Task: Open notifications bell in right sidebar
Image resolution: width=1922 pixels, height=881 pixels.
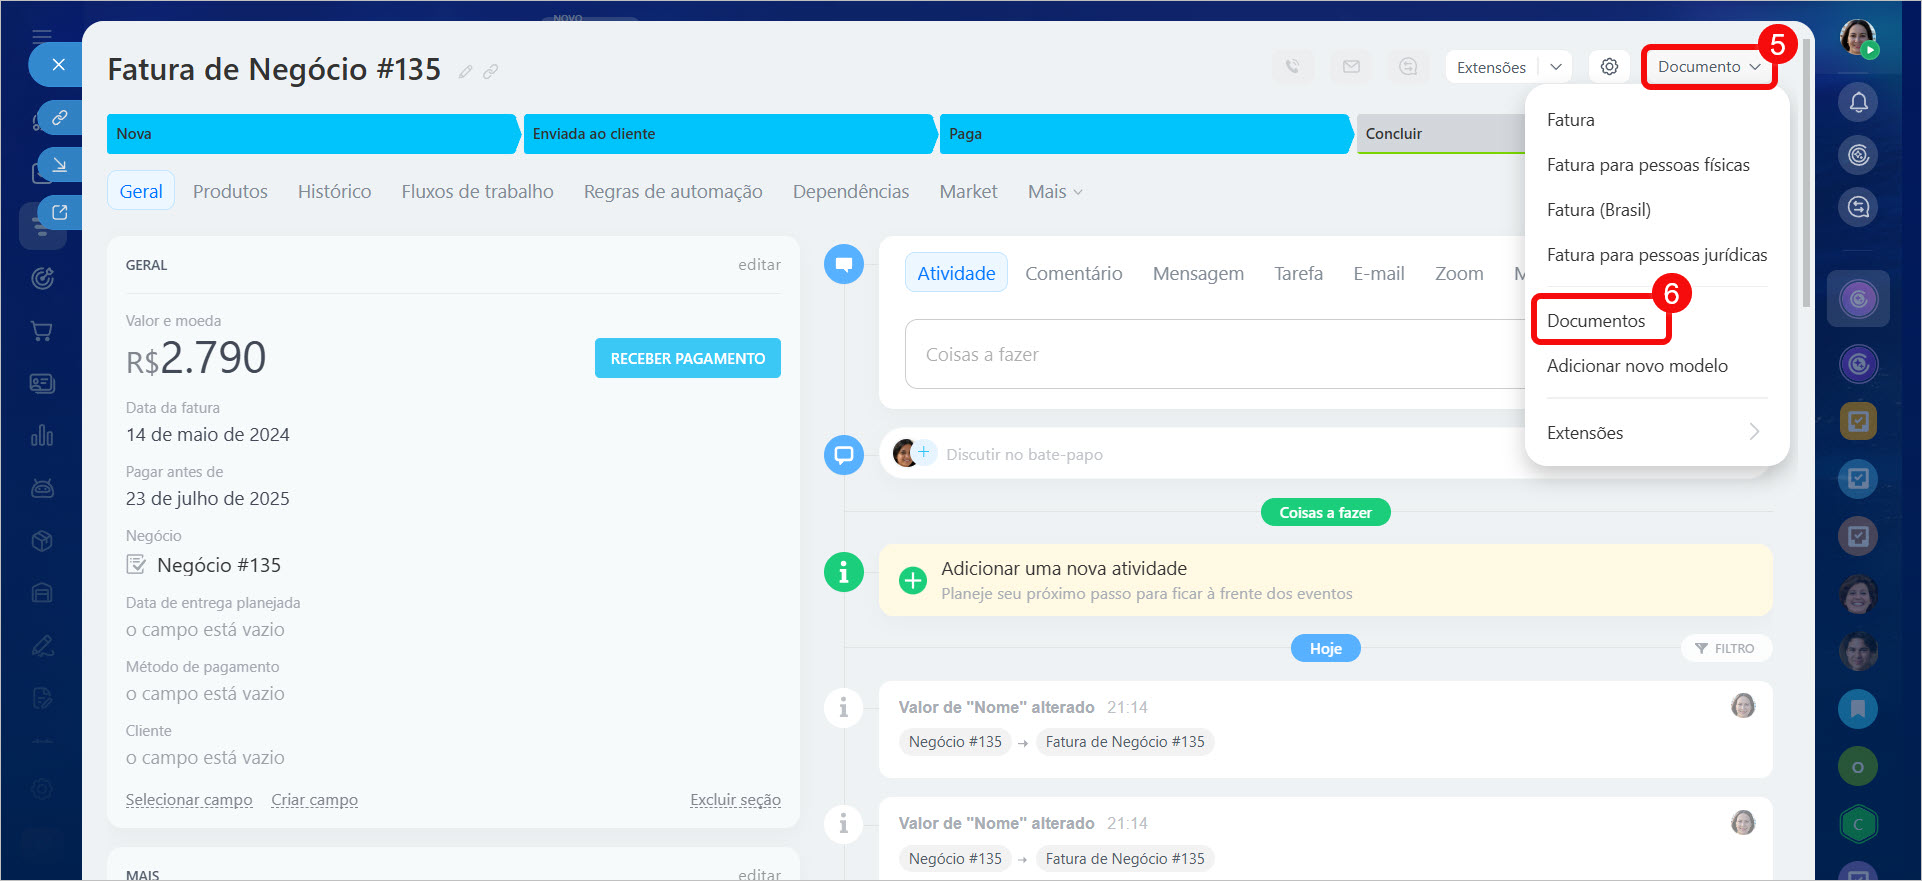Action: (1858, 102)
